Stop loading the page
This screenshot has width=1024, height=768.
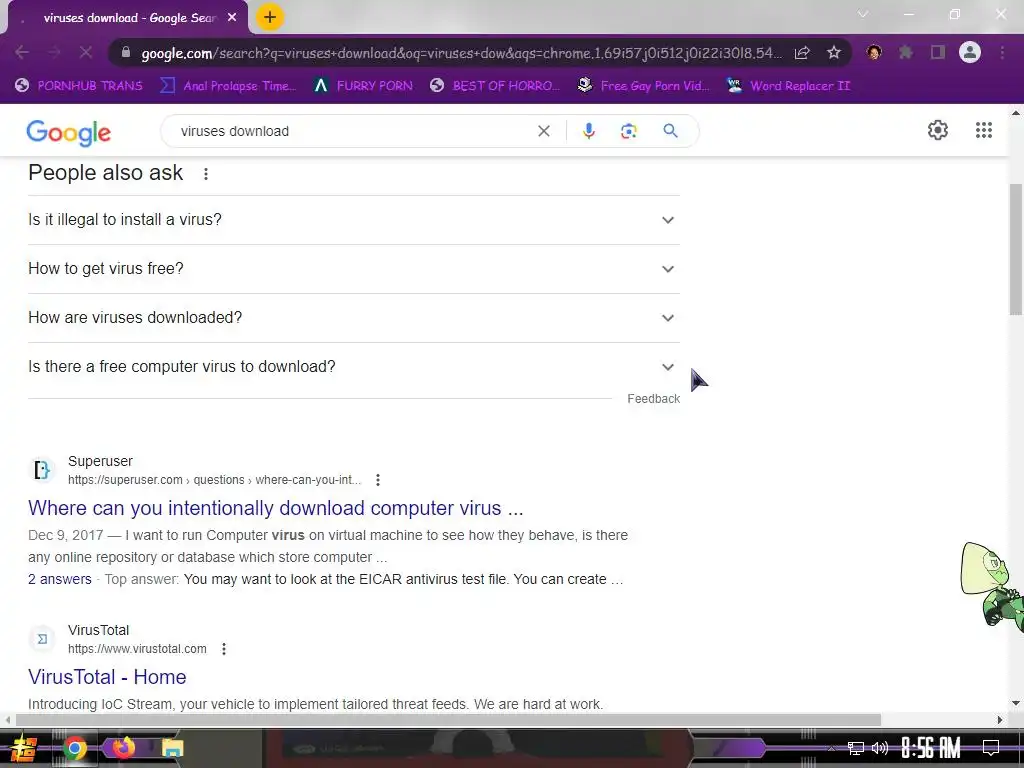[86, 52]
